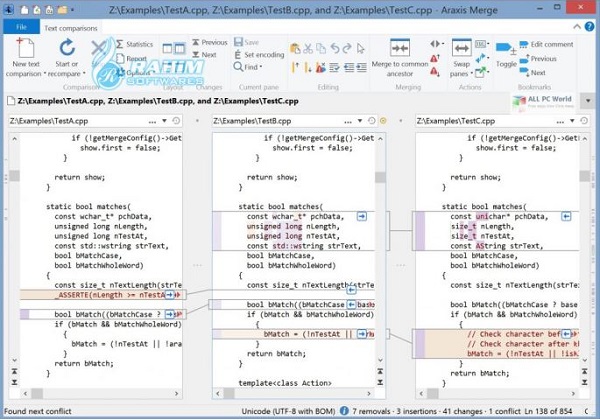
Task: Select the Text comparisons ribbon tab
Action: click(x=71, y=28)
